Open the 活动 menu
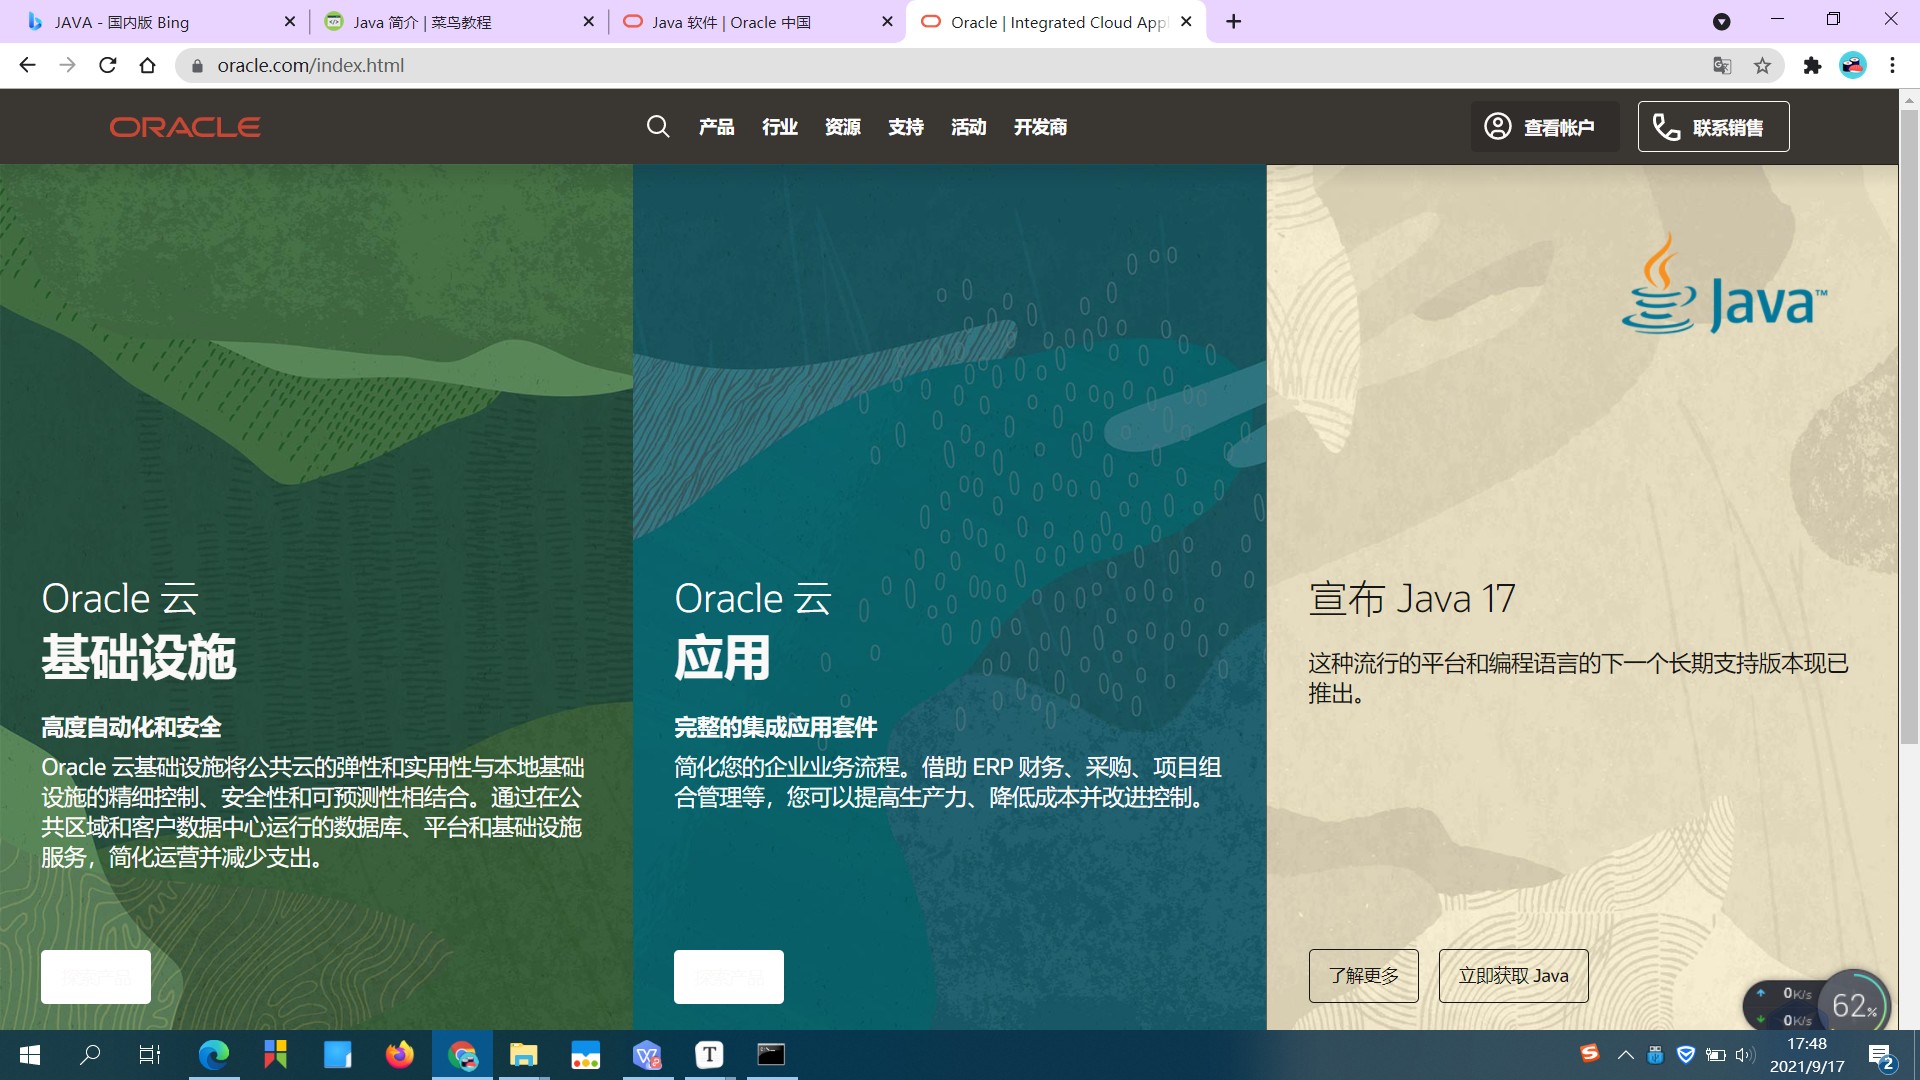 pos(969,127)
